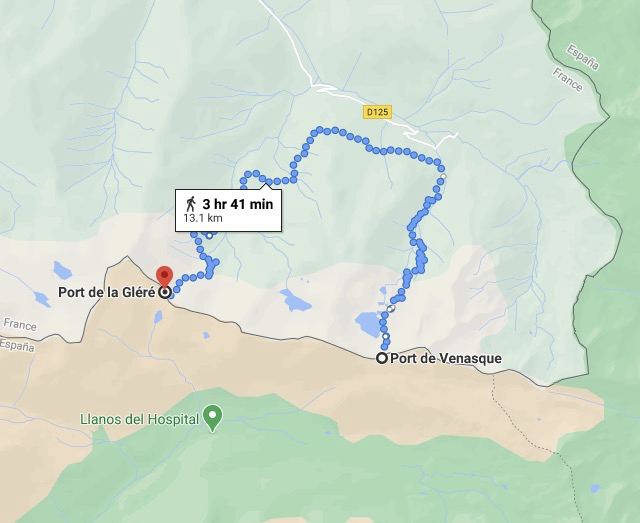Click the lake in the map center
Viewport: 640px width, 523px height.
pyautogui.click(x=296, y=300)
